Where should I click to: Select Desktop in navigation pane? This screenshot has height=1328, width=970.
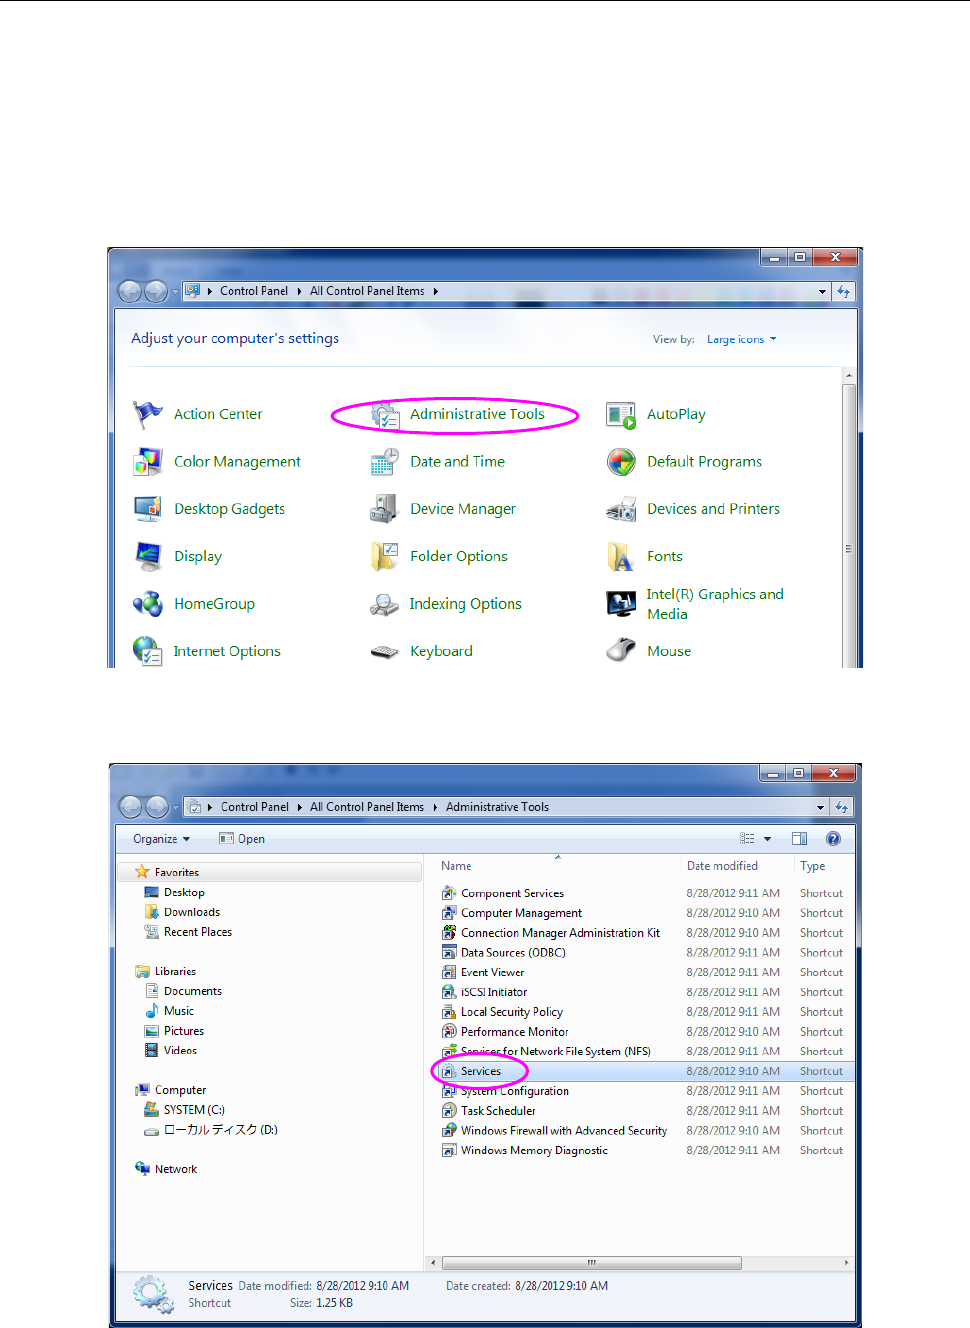[184, 892]
